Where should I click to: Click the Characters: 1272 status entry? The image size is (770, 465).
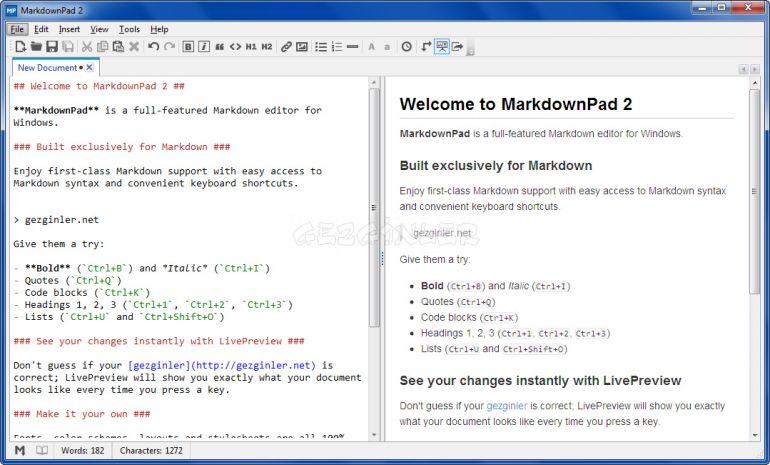click(x=151, y=450)
